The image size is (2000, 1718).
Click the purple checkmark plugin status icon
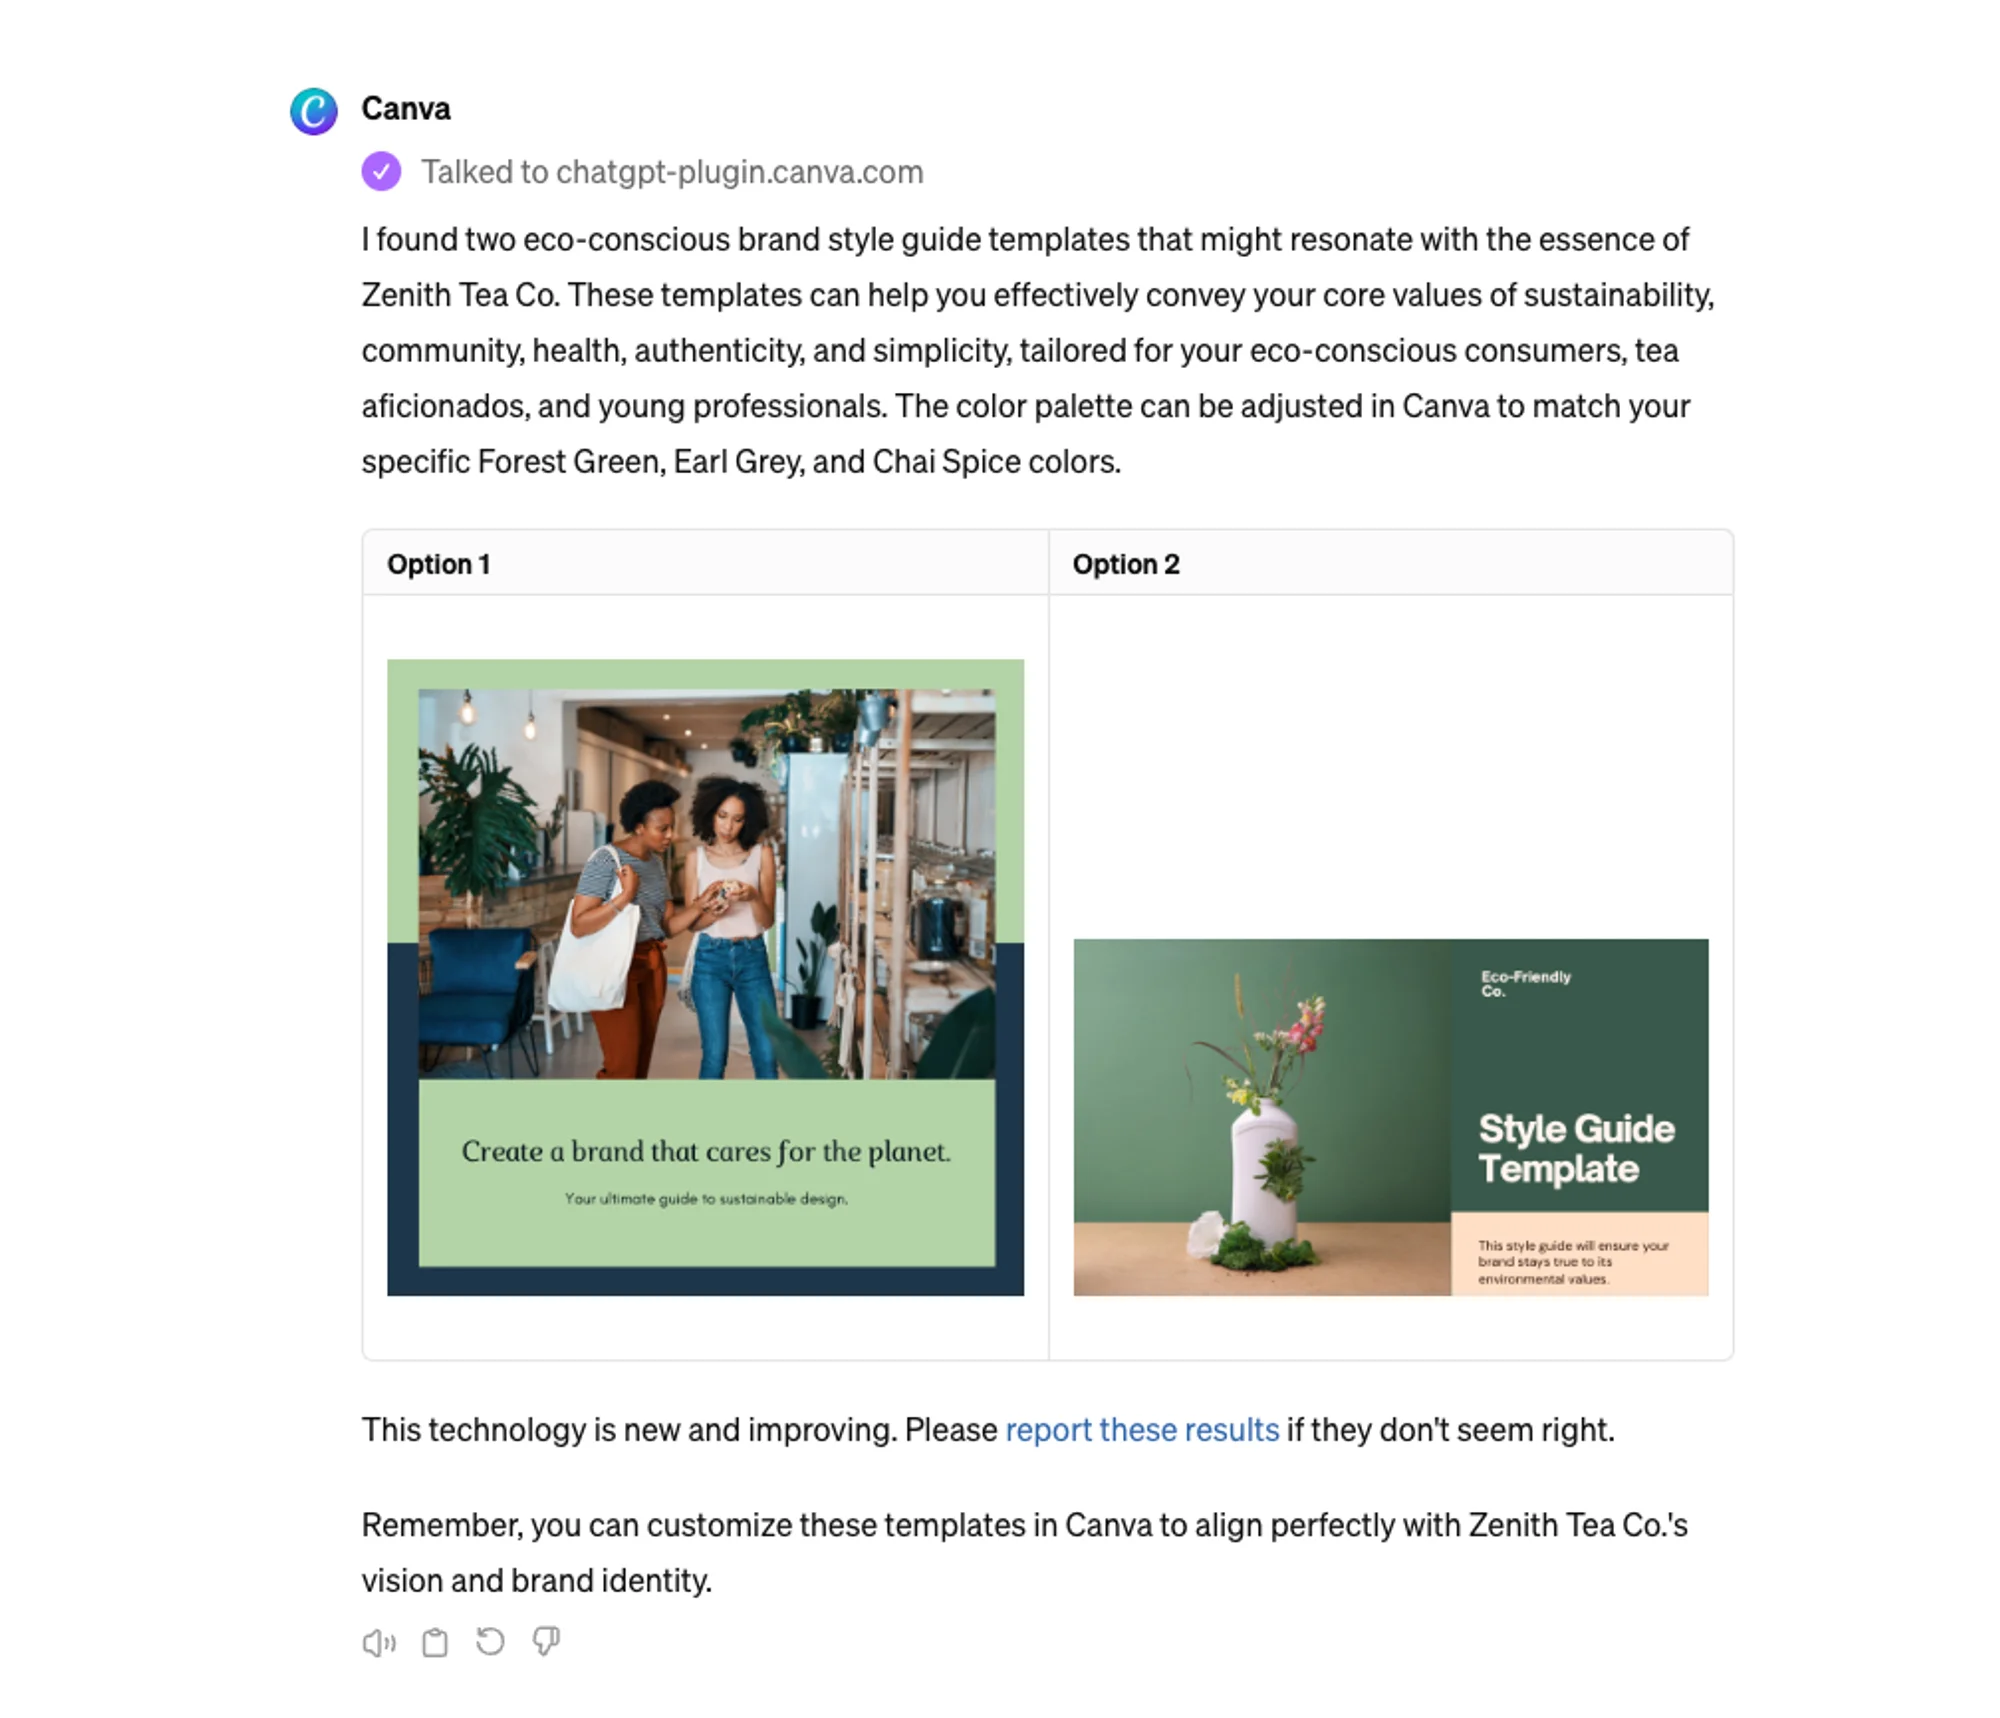coord(381,171)
